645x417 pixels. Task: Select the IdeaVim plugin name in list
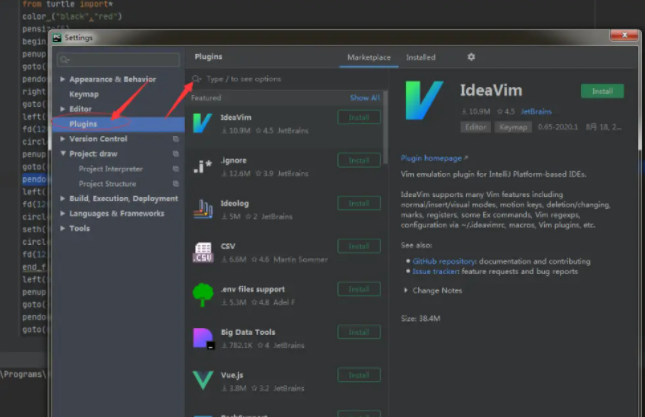pyautogui.click(x=236, y=118)
